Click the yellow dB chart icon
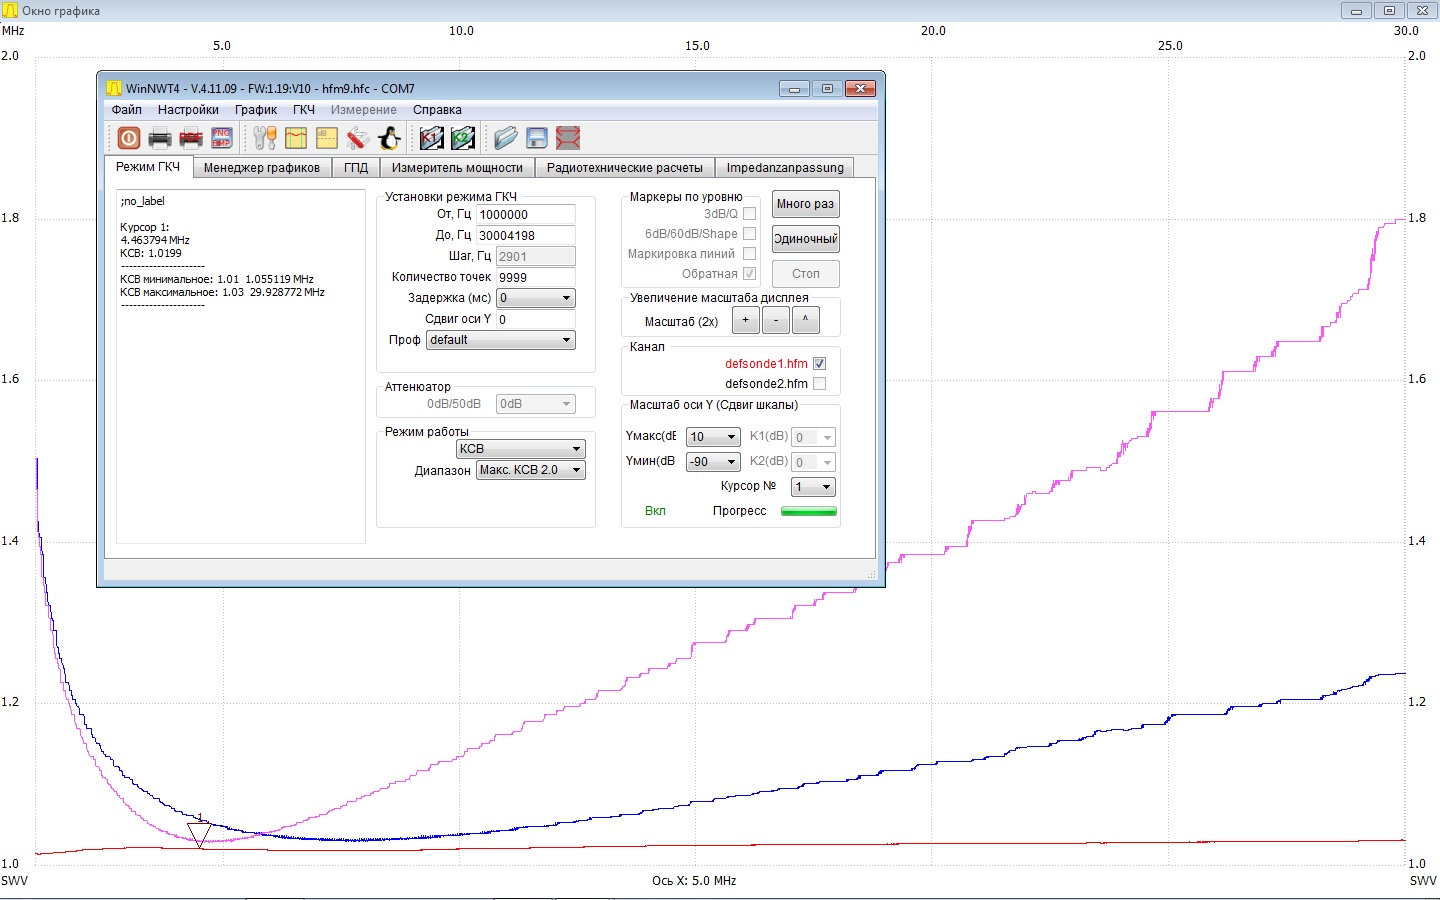1440x900 pixels. point(327,138)
